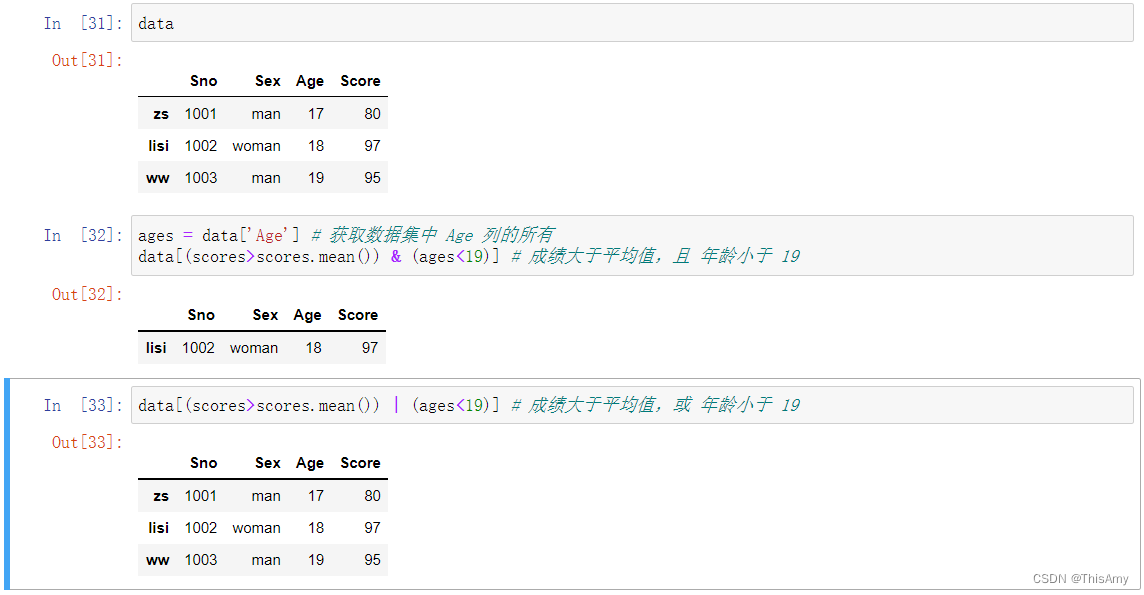Image resolution: width=1144 pixels, height=595 pixels.
Task: Click Score column header in first table
Action: tap(360, 81)
